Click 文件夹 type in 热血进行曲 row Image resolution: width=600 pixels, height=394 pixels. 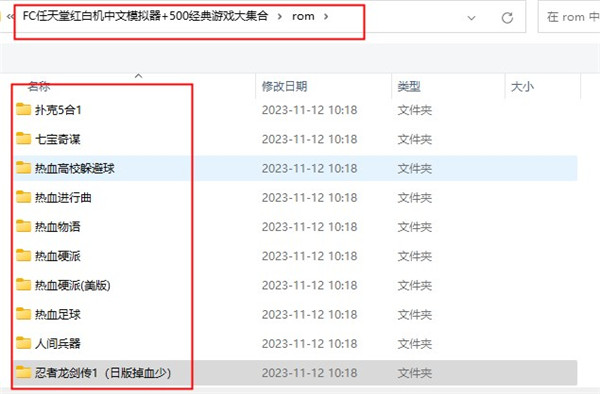point(414,198)
